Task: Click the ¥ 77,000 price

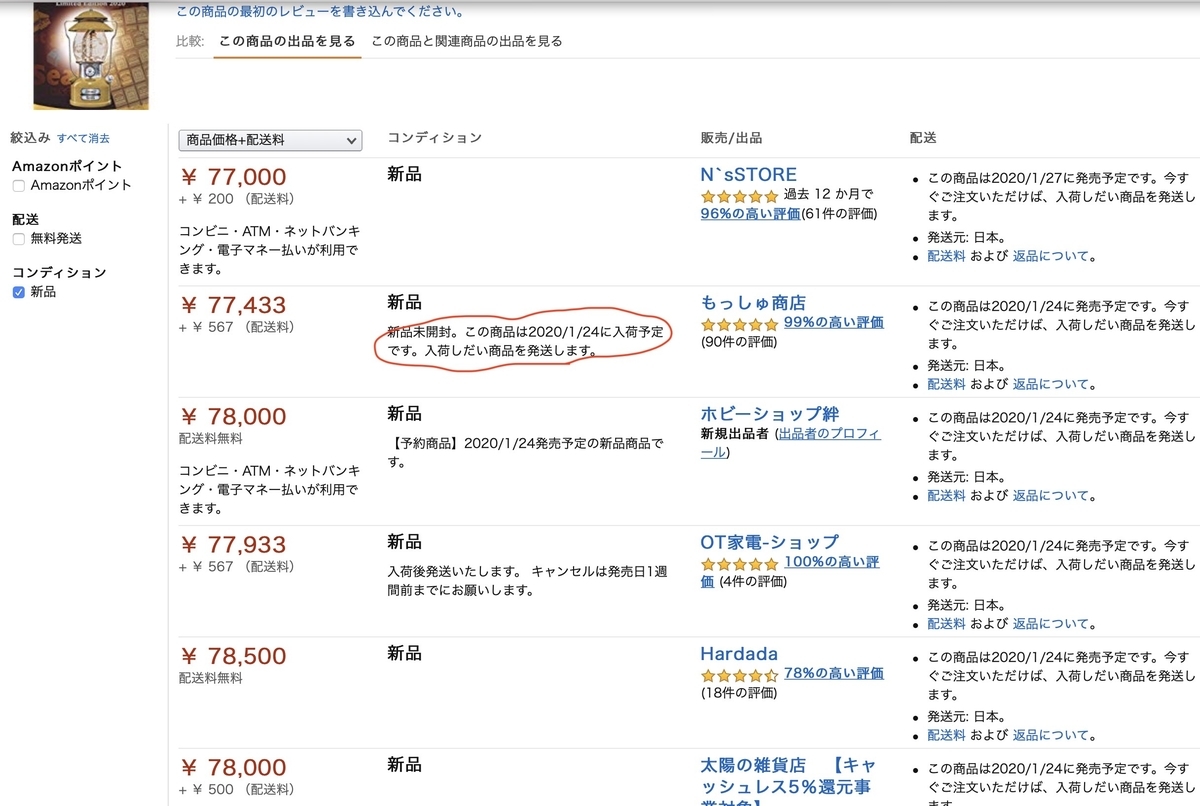Action: pos(233,177)
